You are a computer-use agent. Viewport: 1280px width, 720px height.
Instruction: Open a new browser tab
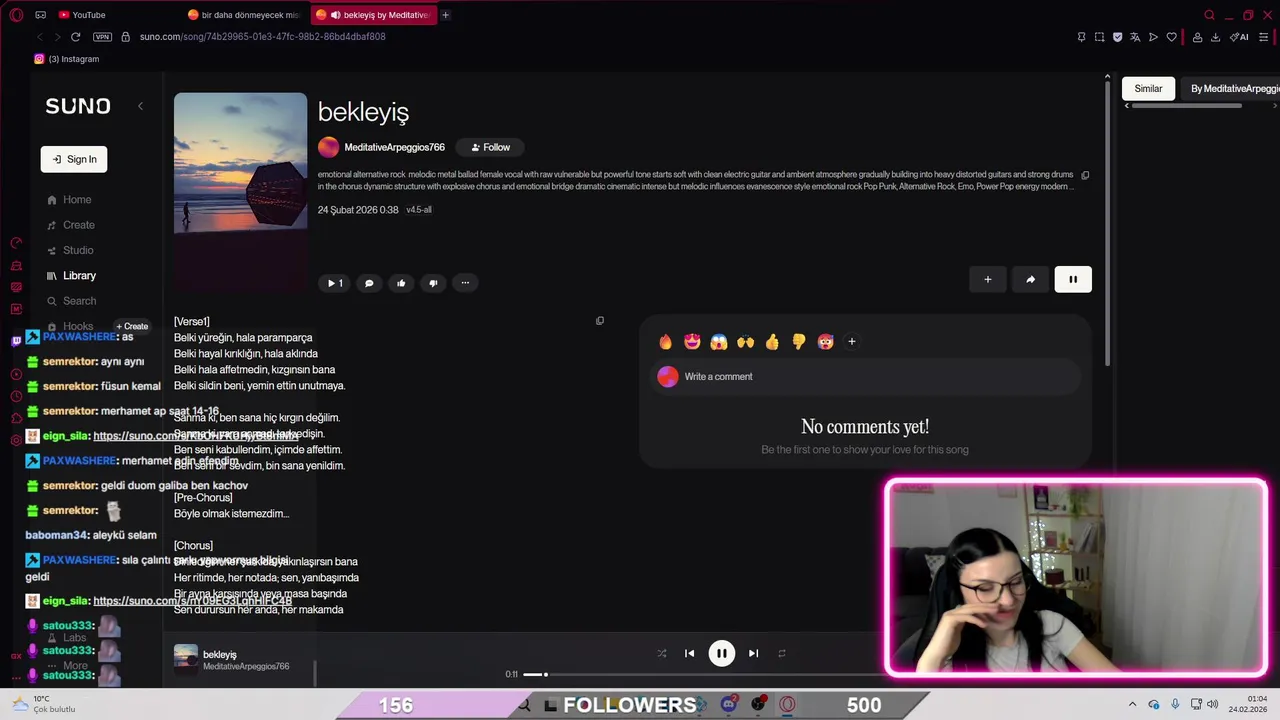coord(445,15)
